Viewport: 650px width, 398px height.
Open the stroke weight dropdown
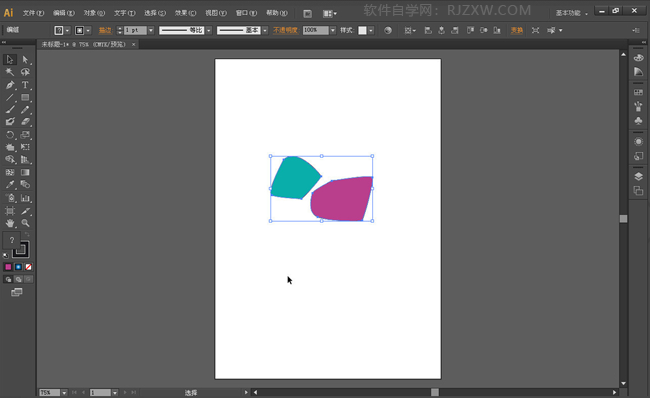pyautogui.click(x=151, y=30)
